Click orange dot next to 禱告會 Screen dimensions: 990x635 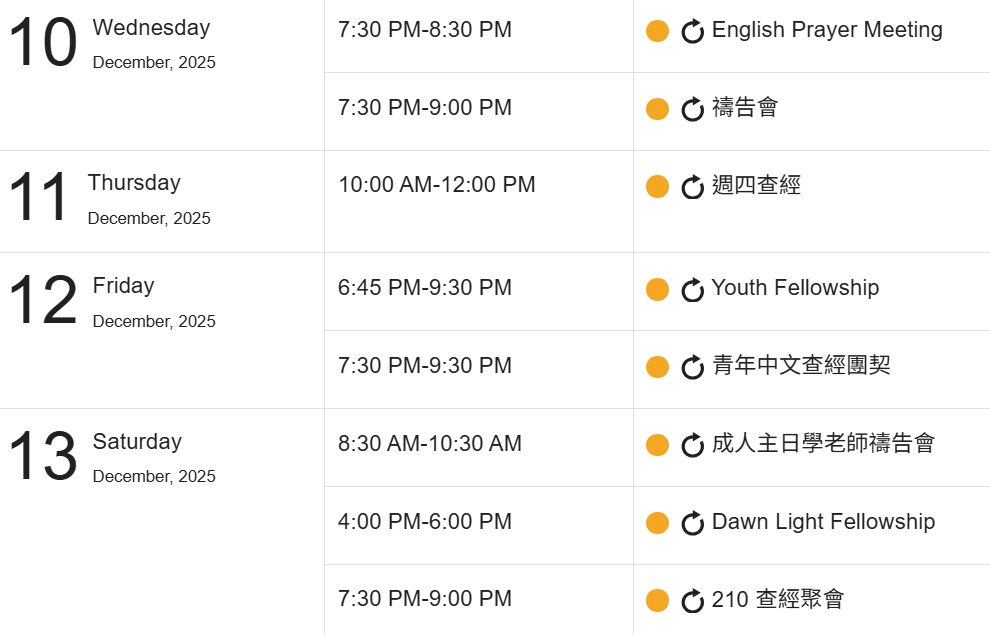click(657, 109)
